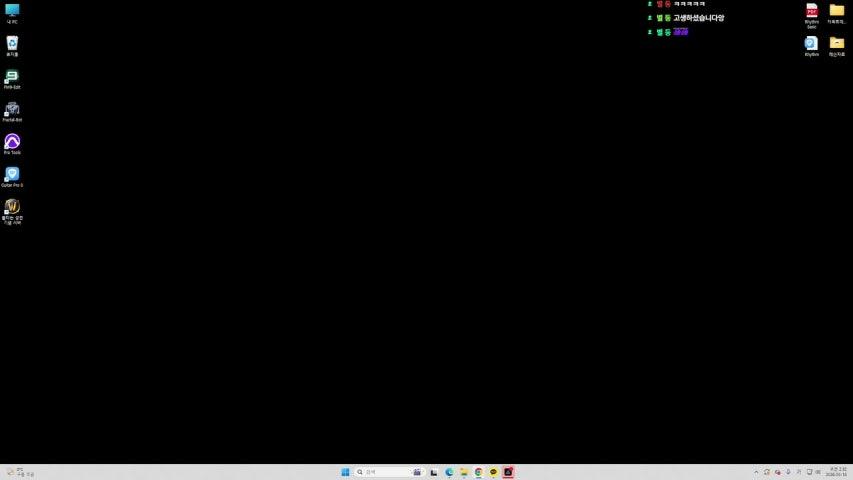
Task: Open File Explorer from the taskbar
Action: [x=463, y=472]
